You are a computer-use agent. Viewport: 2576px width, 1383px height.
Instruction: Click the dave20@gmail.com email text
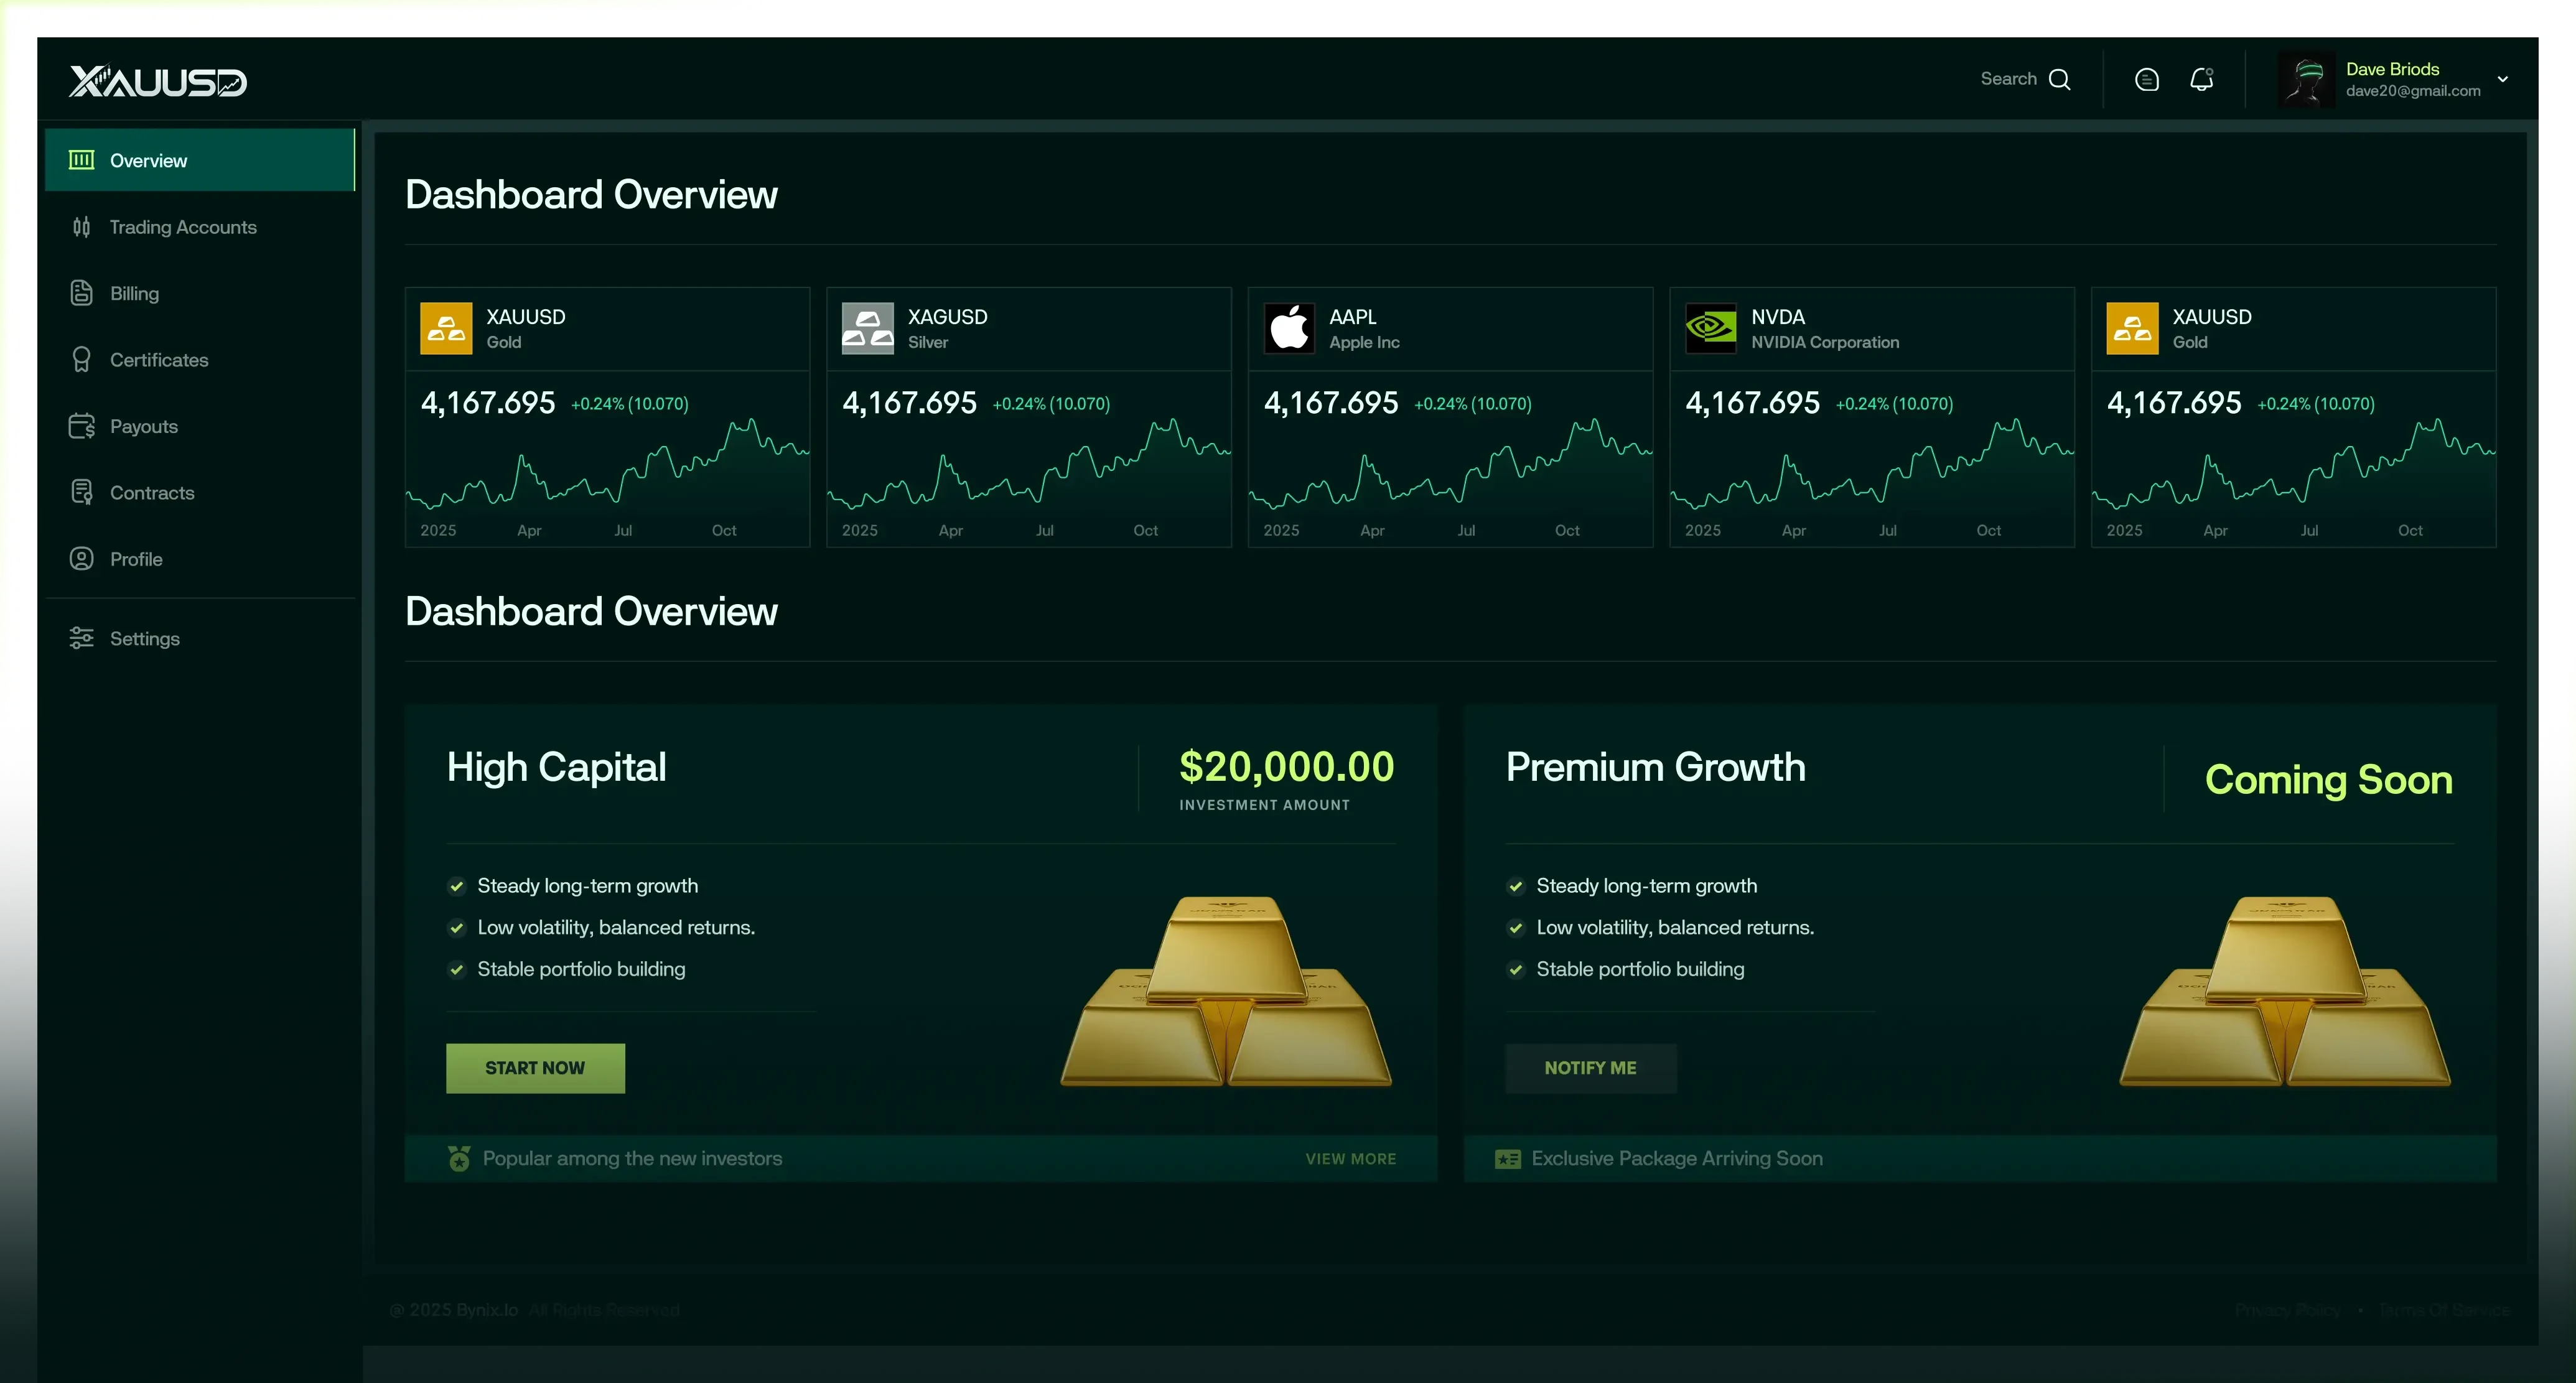pos(2413,91)
